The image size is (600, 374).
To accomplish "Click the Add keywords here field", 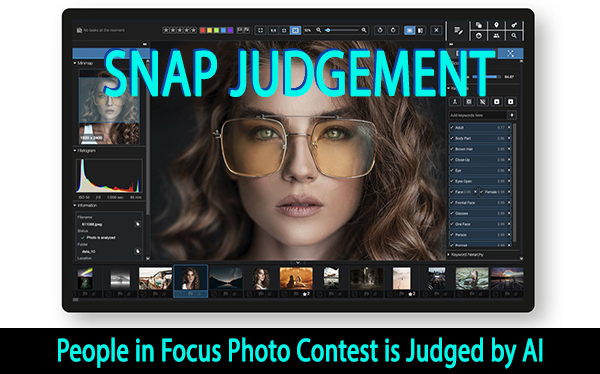I will (x=478, y=115).
